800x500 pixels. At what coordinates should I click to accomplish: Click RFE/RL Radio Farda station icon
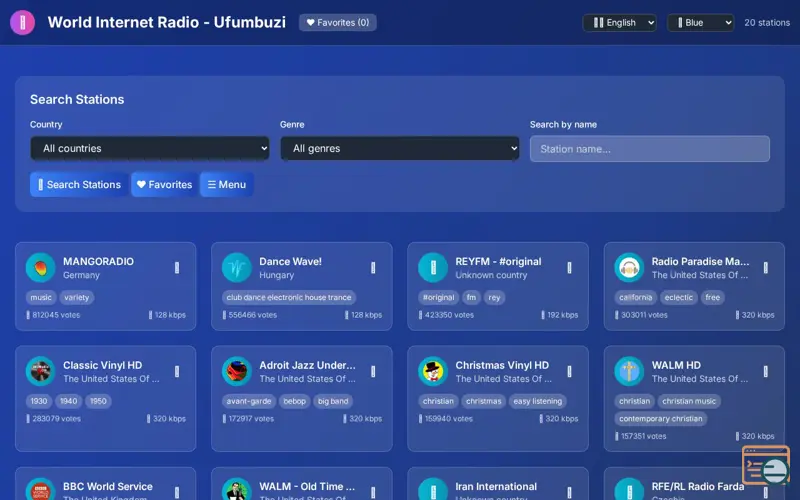(629, 490)
